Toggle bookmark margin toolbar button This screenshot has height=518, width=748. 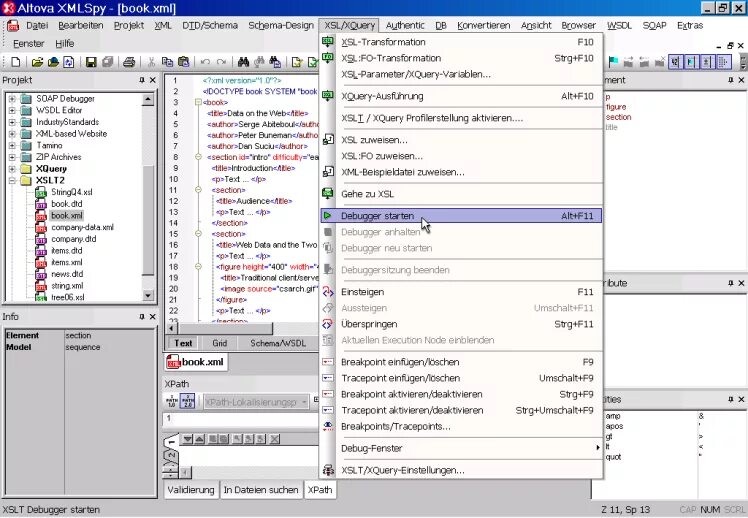692,62
